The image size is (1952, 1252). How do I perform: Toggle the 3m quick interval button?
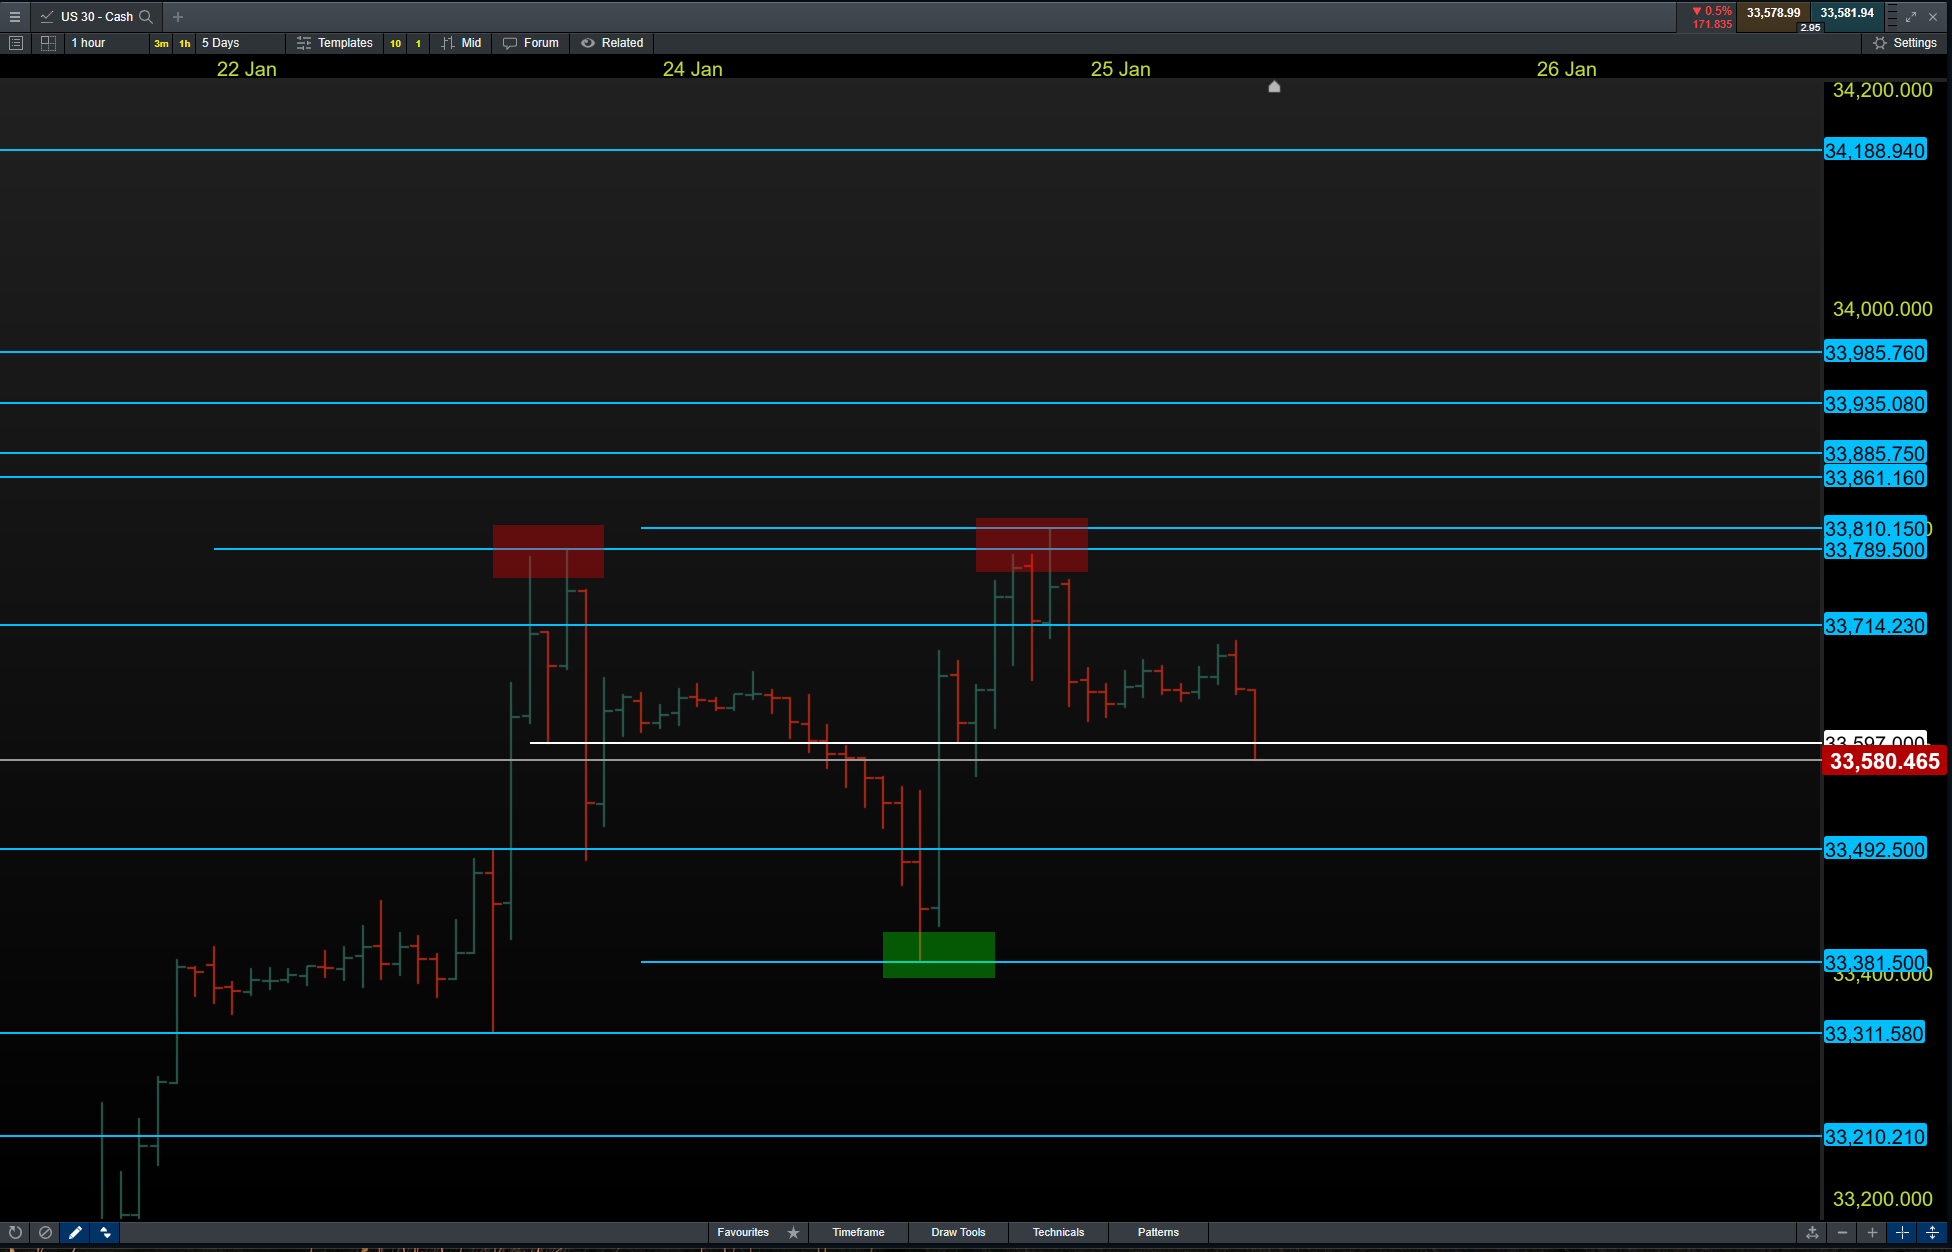tap(161, 43)
